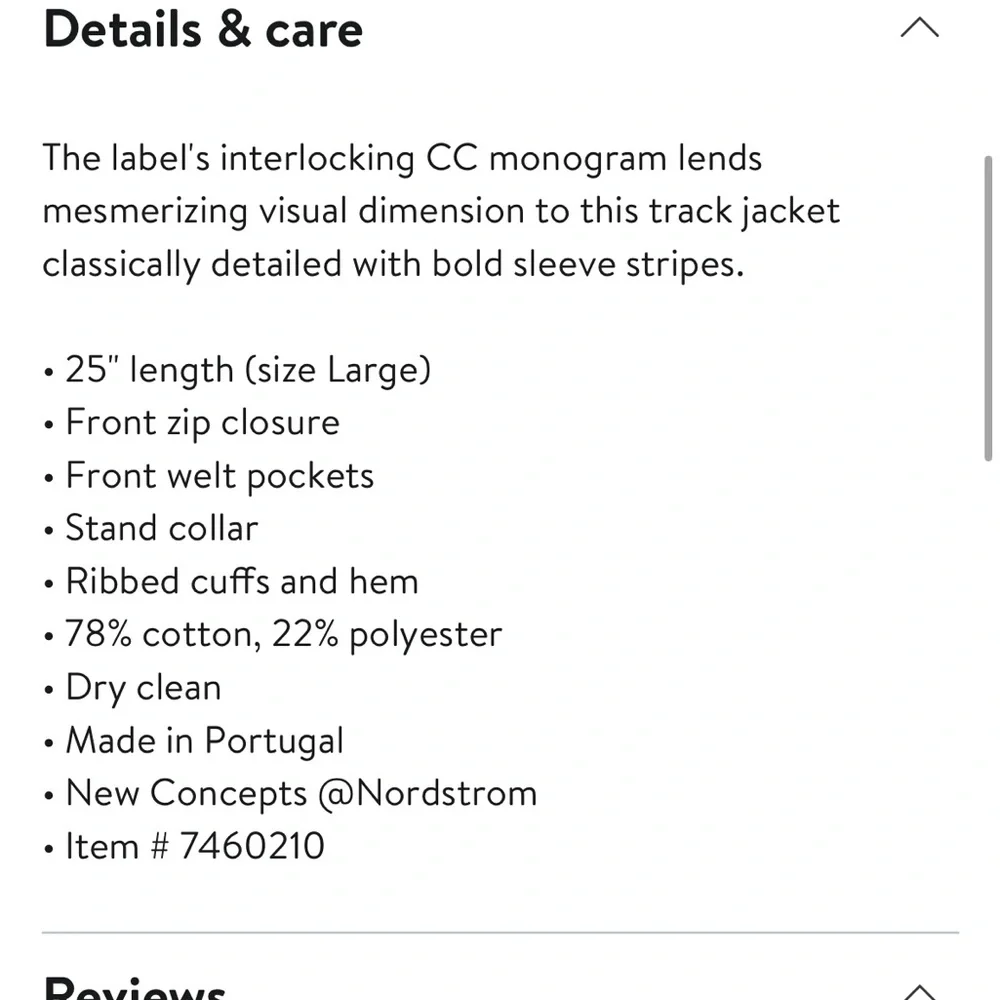Click the Ribbed cuffs and hem bullet
Viewport: 1000px width, 1000px height.
coord(242,582)
